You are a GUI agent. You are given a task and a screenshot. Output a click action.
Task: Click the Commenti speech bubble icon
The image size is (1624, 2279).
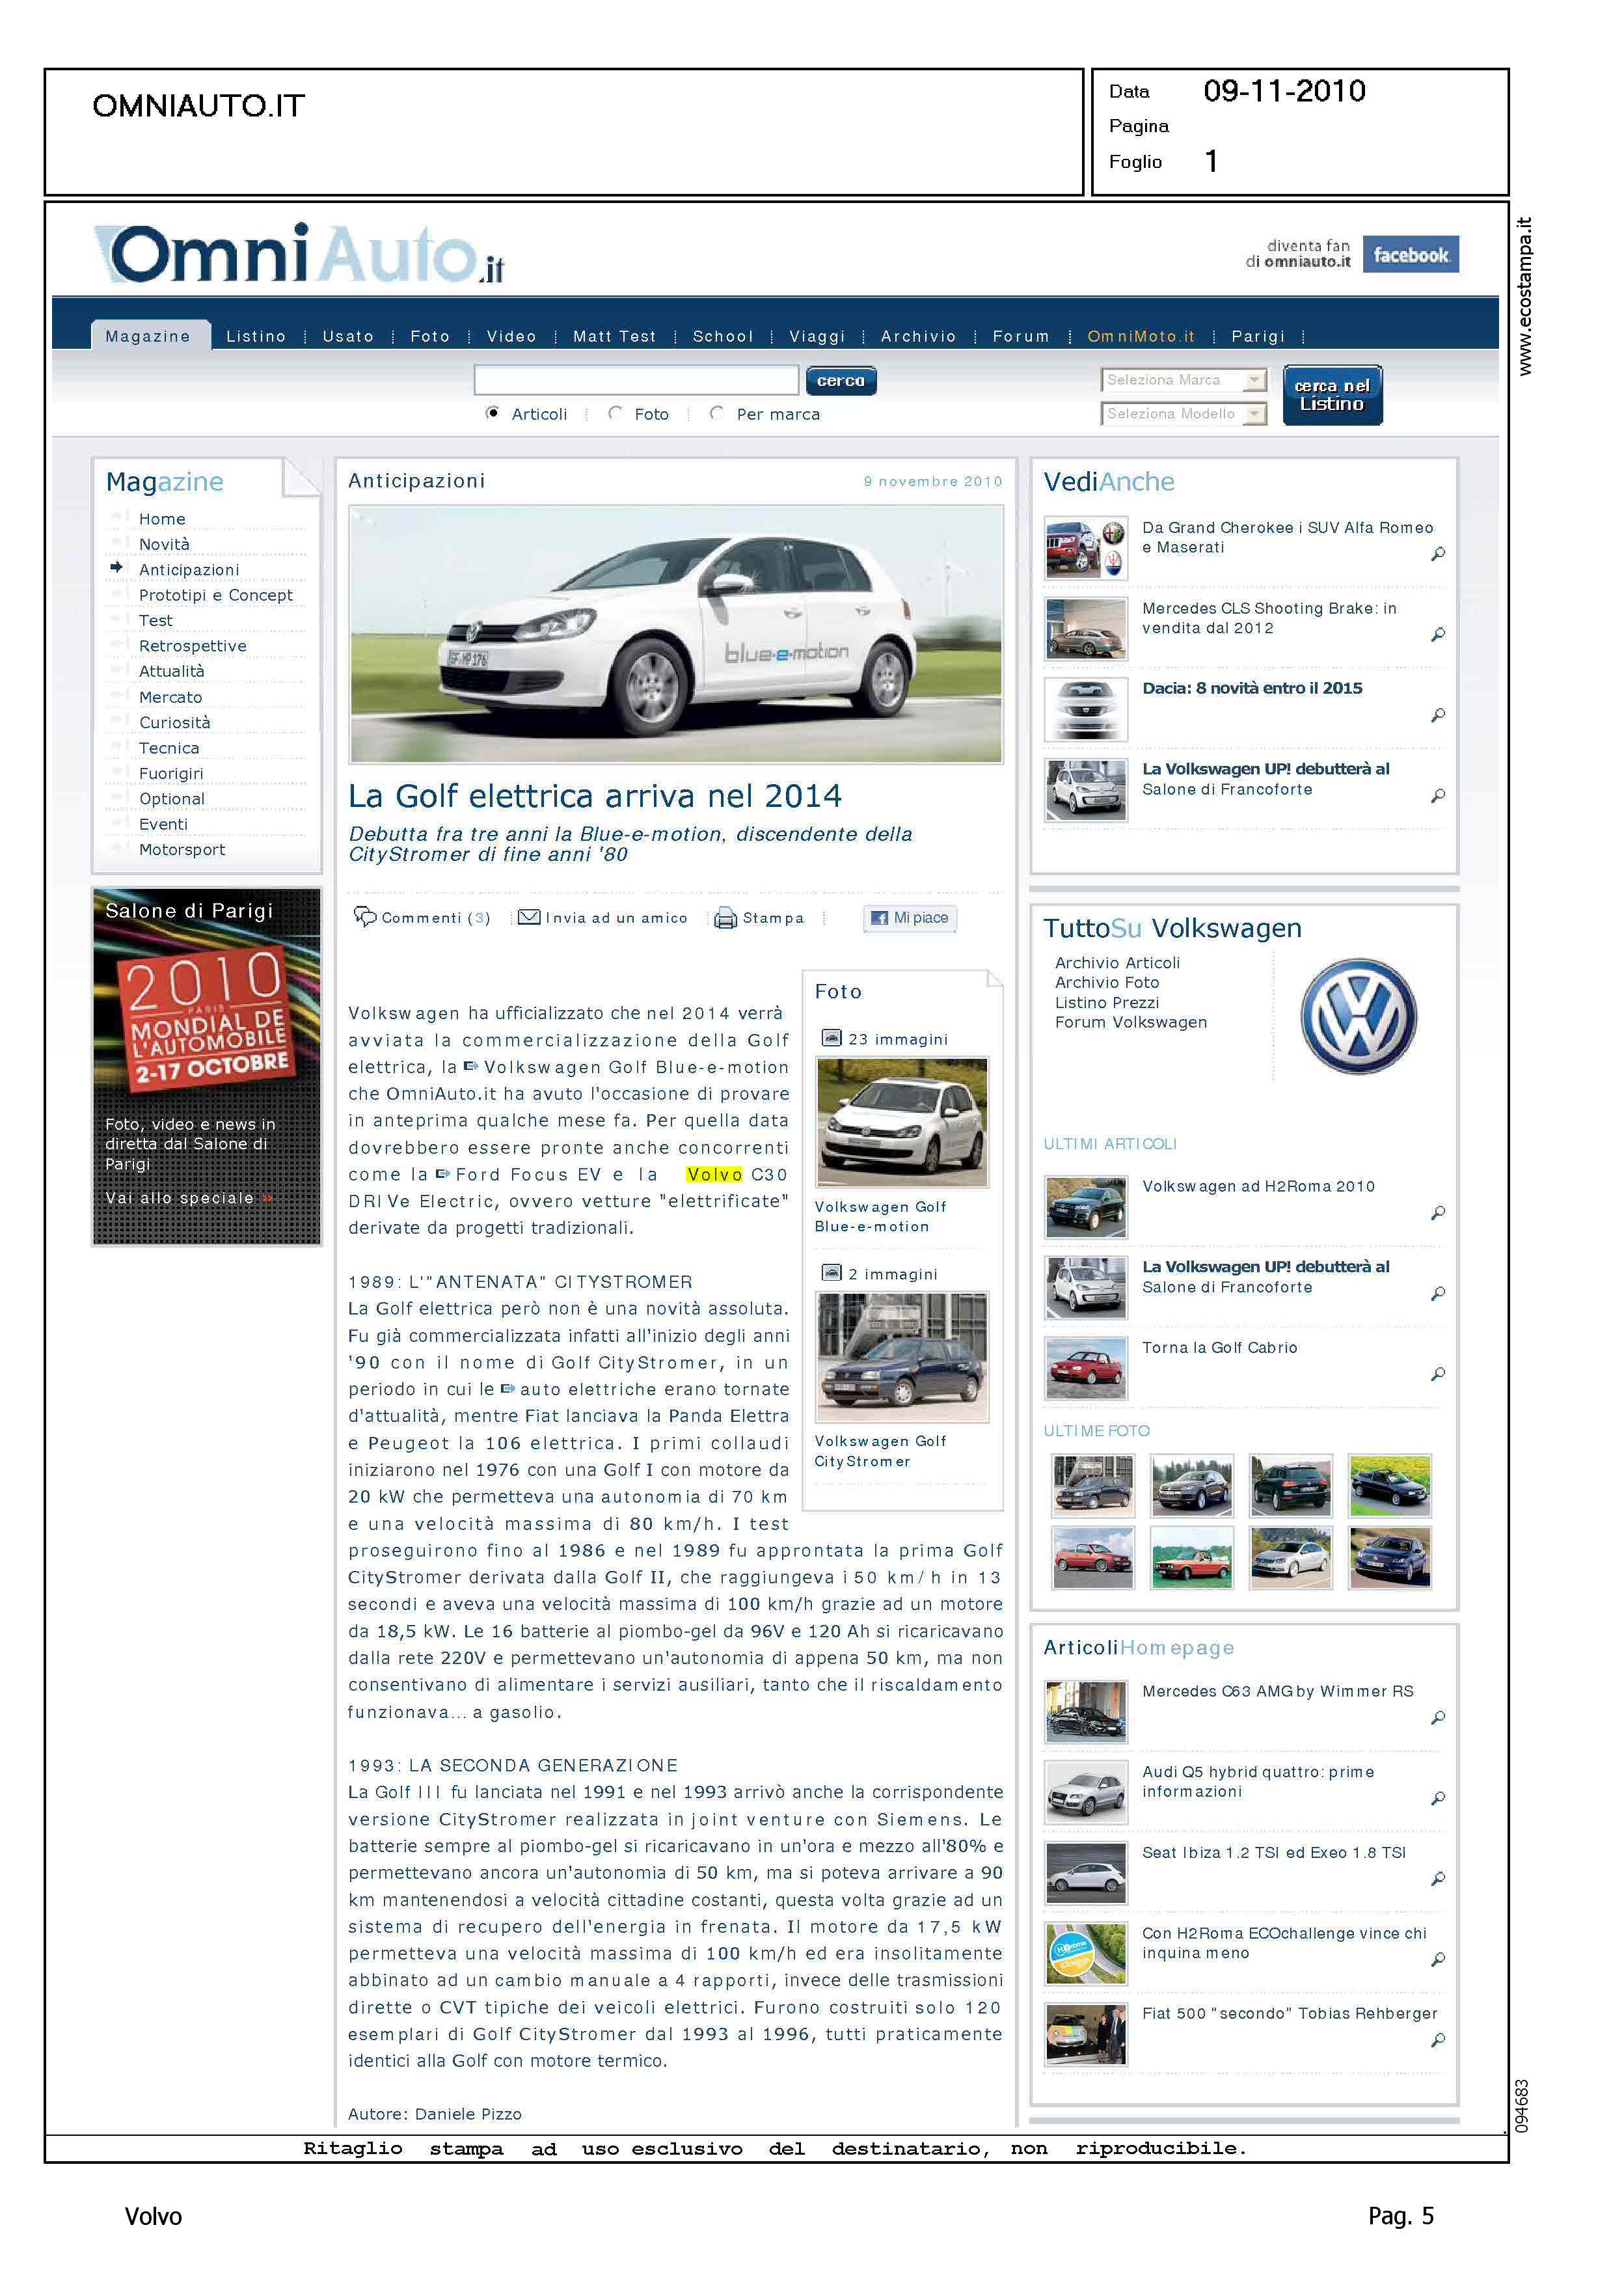pos(365,916)
